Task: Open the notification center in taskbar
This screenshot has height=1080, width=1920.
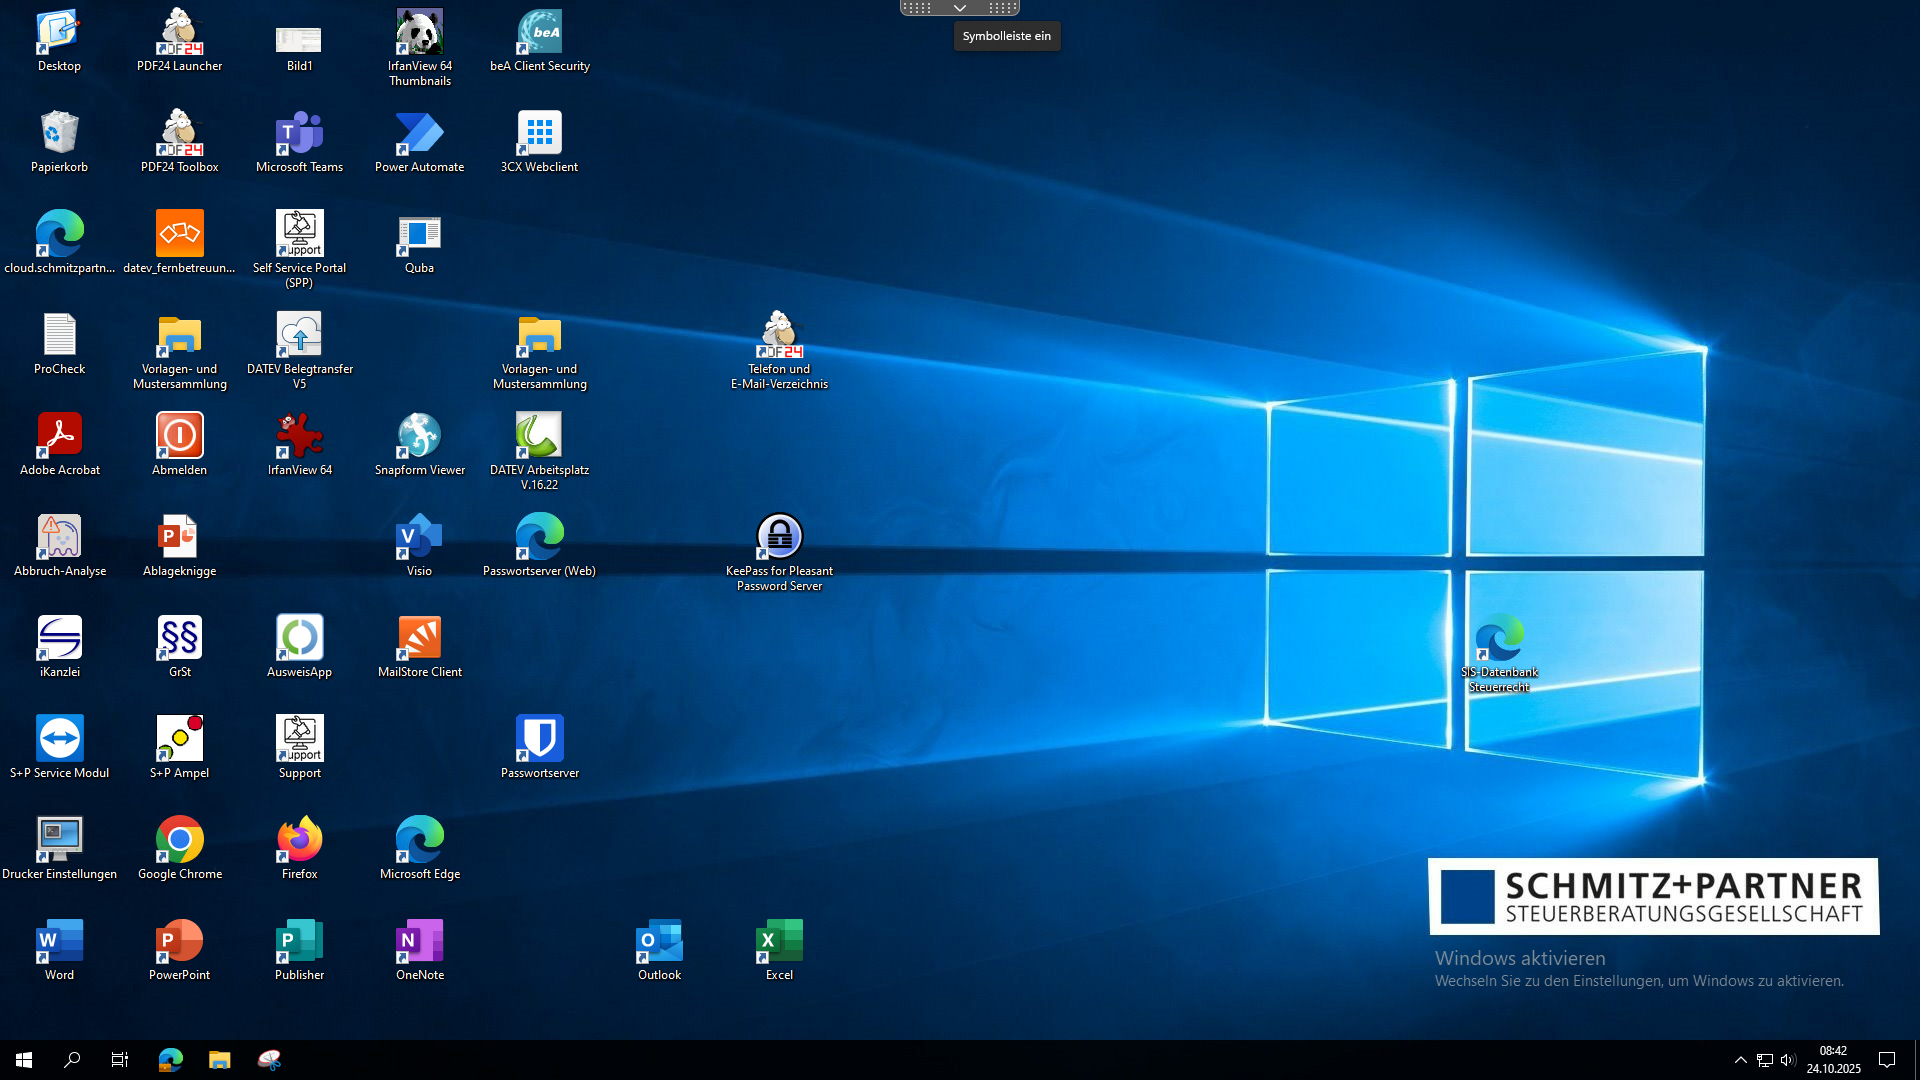Action: (1887, 1060)
